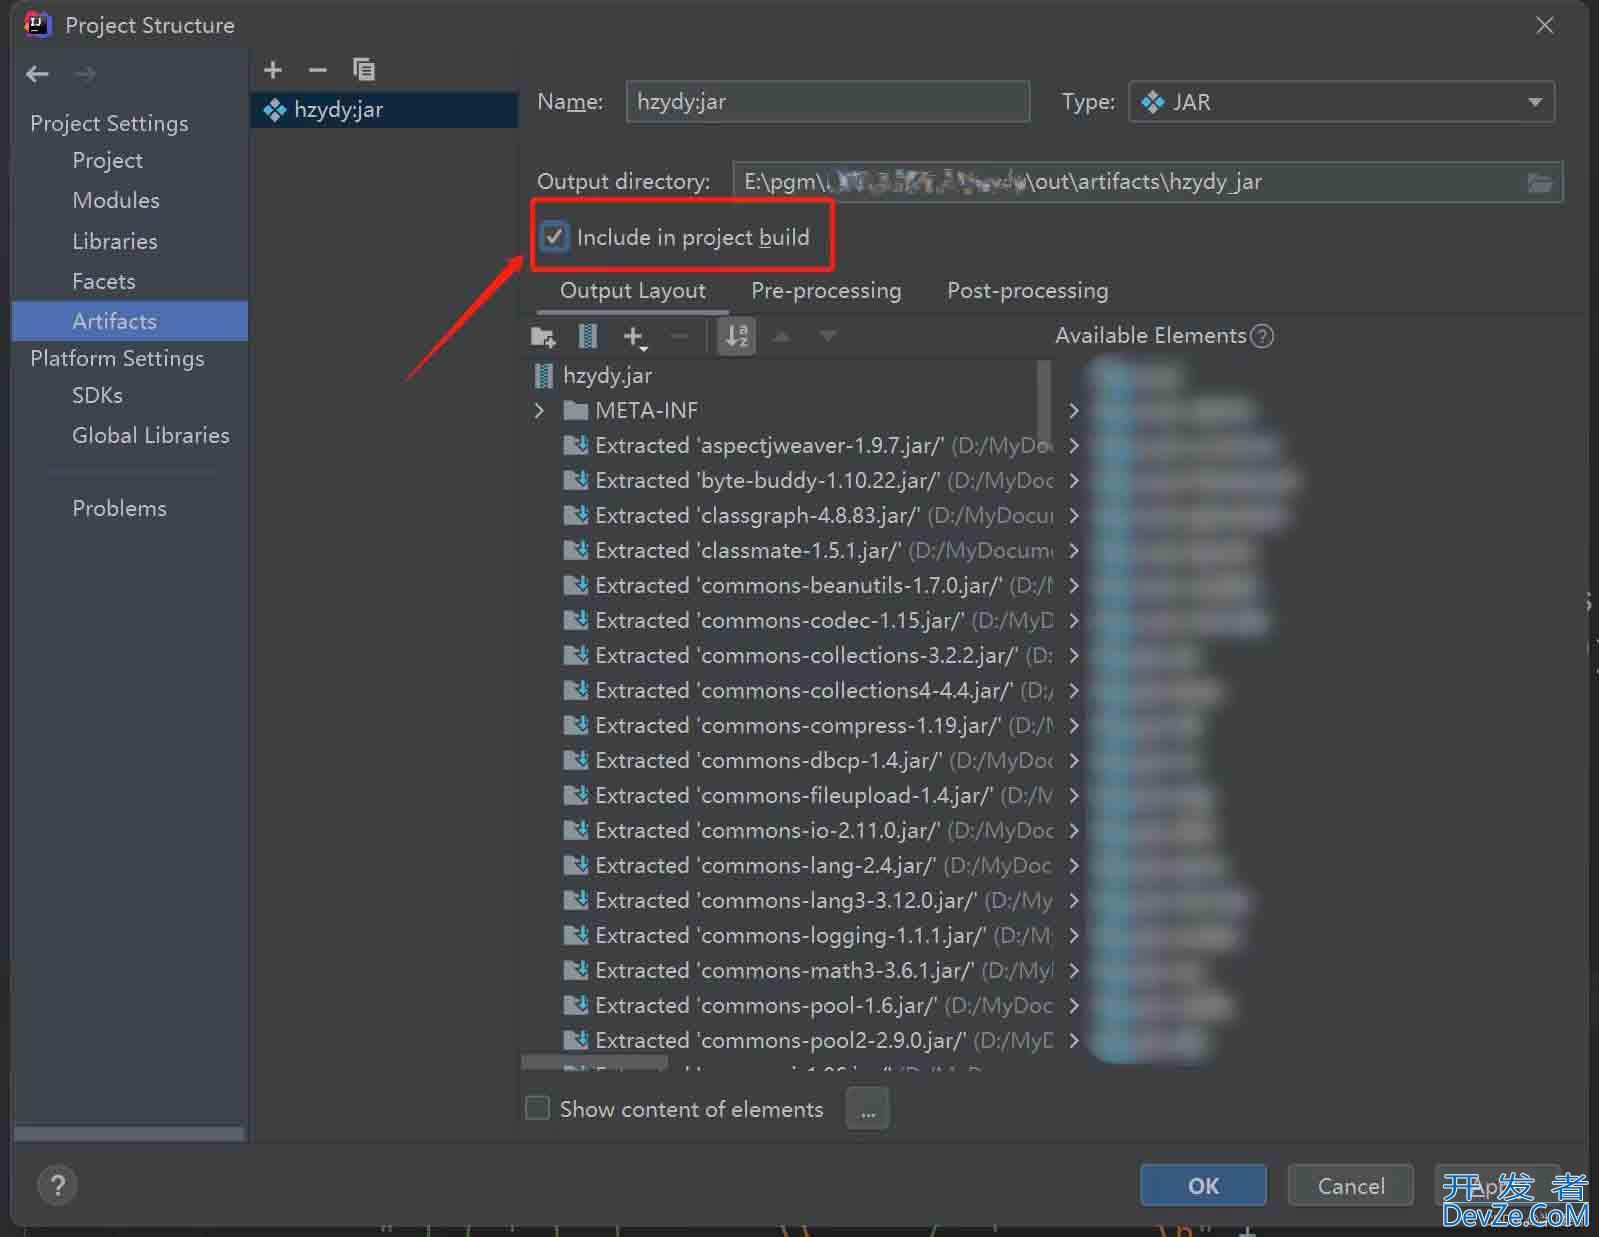
Task: Click the forward navigation arrow
Action: (x=85, y=74)
